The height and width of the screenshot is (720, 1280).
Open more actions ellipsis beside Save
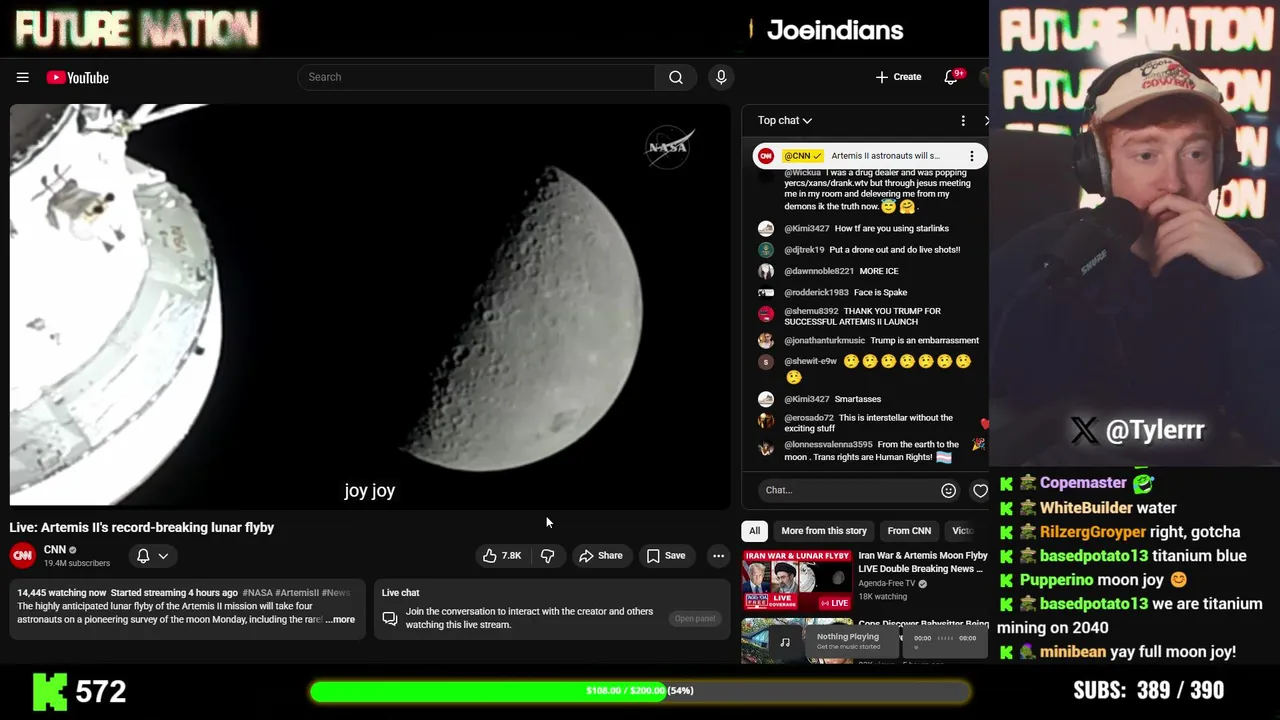click(x=718, y=555)
